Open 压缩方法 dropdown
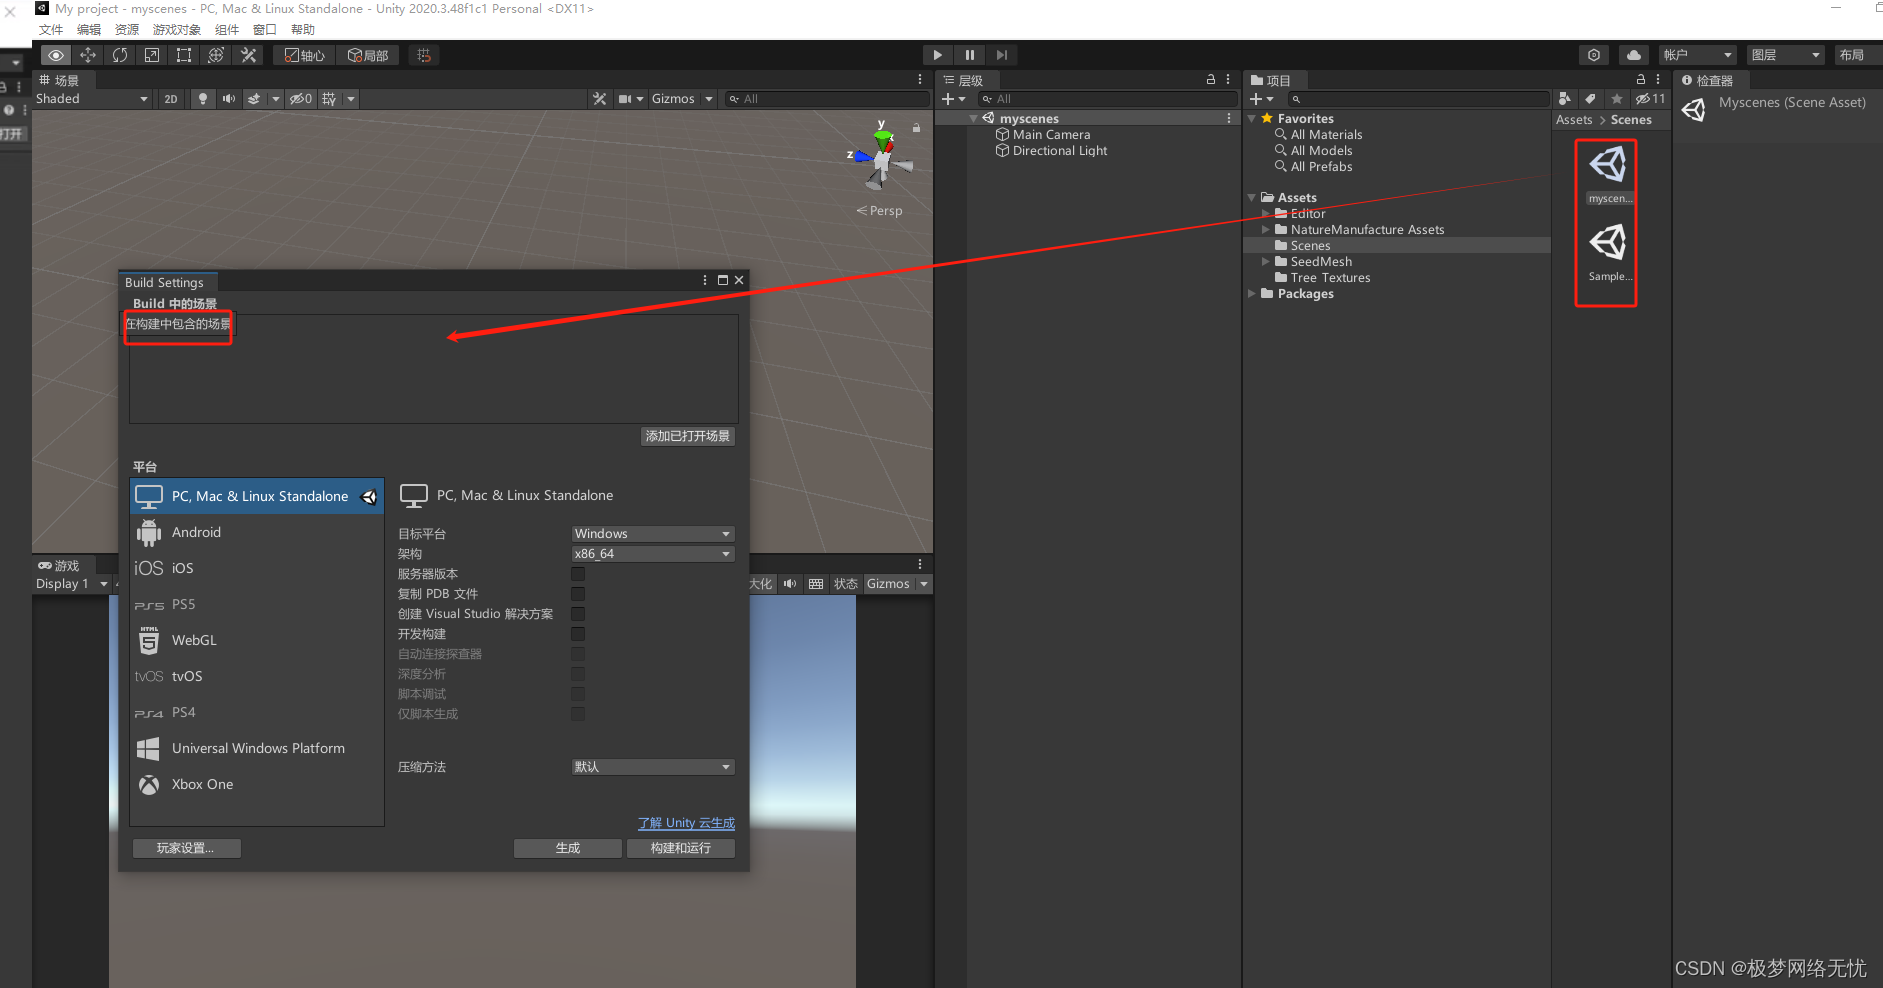The image size is (1883, 988). [x=653, y=767]
